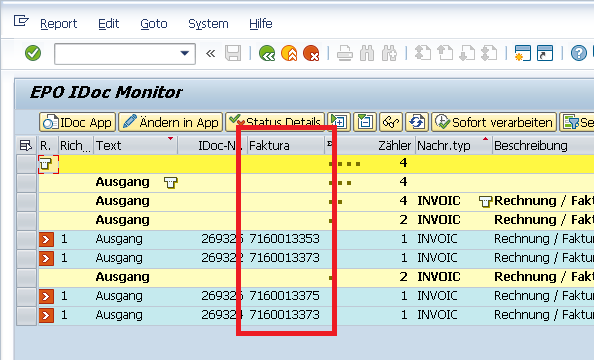Image resolution: width=594 pixels, height=360 pixels.
Task: Exit via the yellow Exit icon
Action: 289,53
